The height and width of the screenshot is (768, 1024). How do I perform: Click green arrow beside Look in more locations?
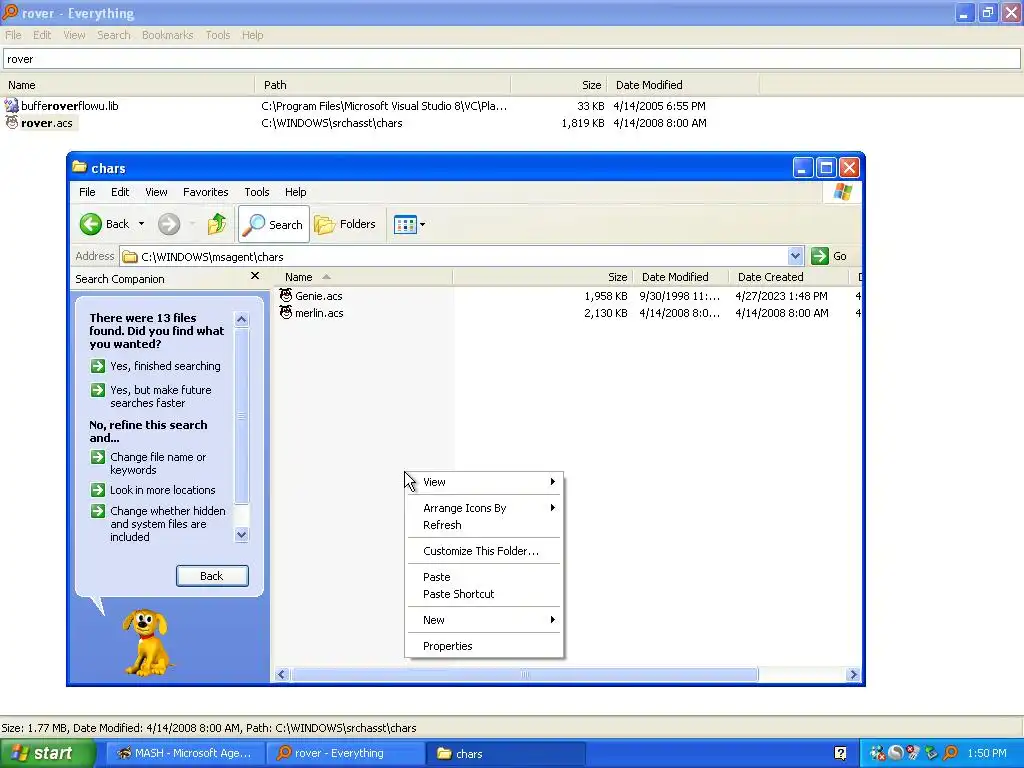tap(98, 490)
